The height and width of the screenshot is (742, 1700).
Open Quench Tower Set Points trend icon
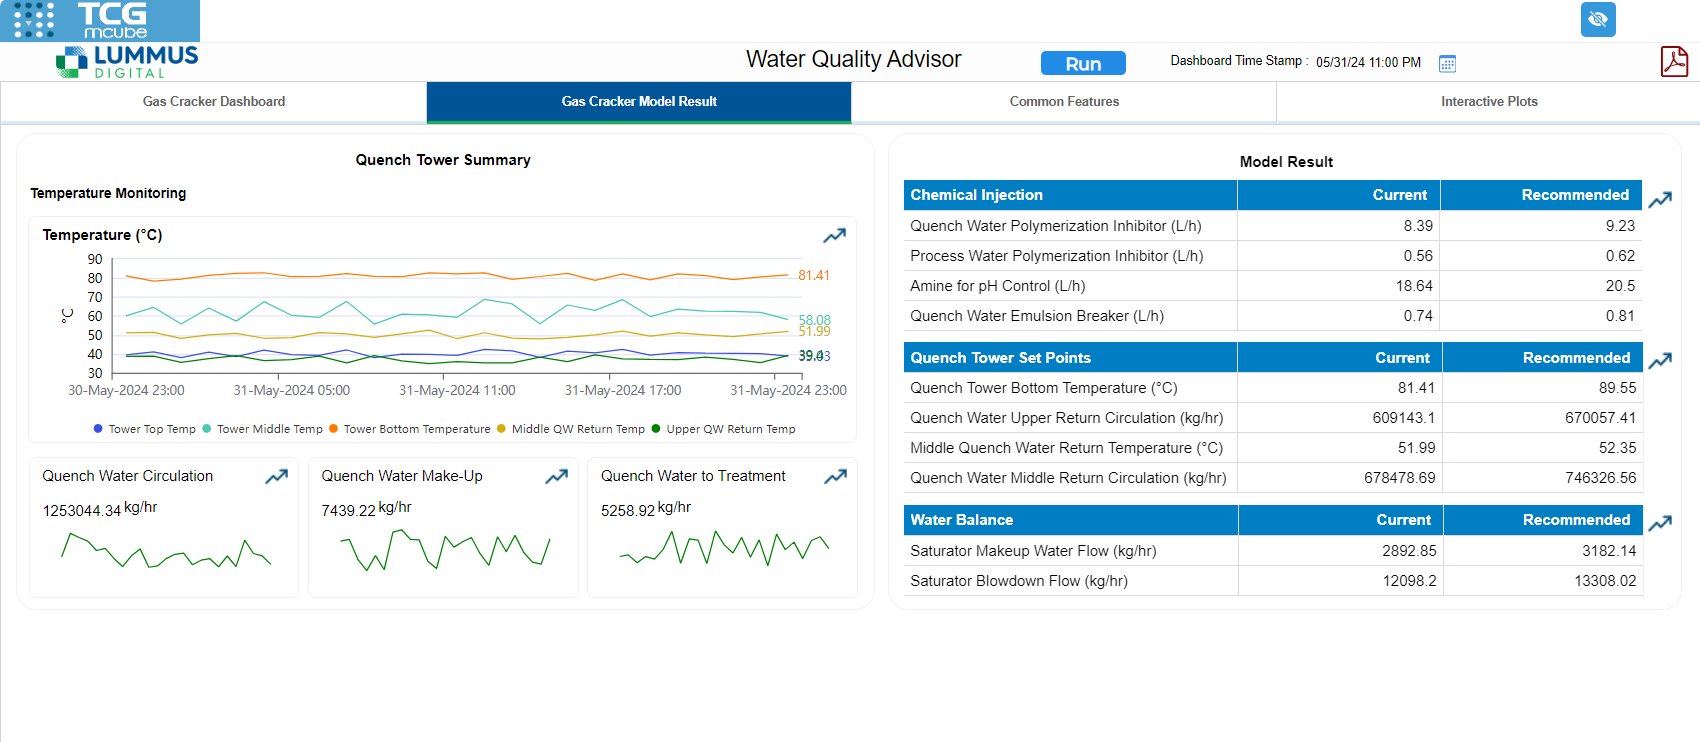pyautogui.click(x=1660, y=361)
